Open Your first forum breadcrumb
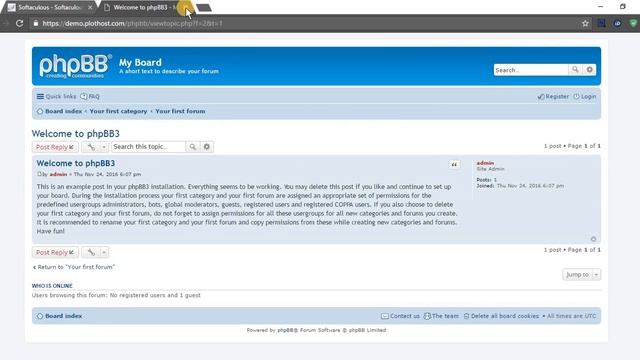 180,111
